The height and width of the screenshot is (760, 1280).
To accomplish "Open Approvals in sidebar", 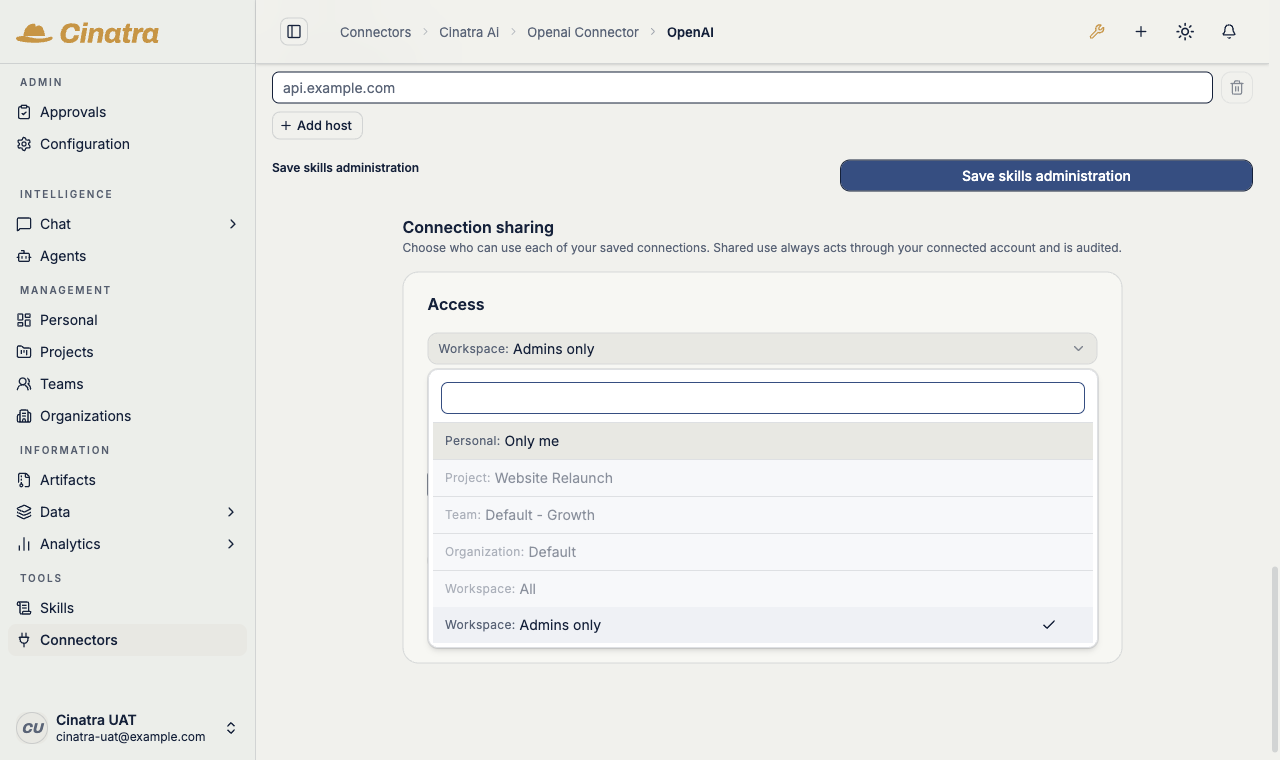I will pyautogui.click(x=127, y=112).
